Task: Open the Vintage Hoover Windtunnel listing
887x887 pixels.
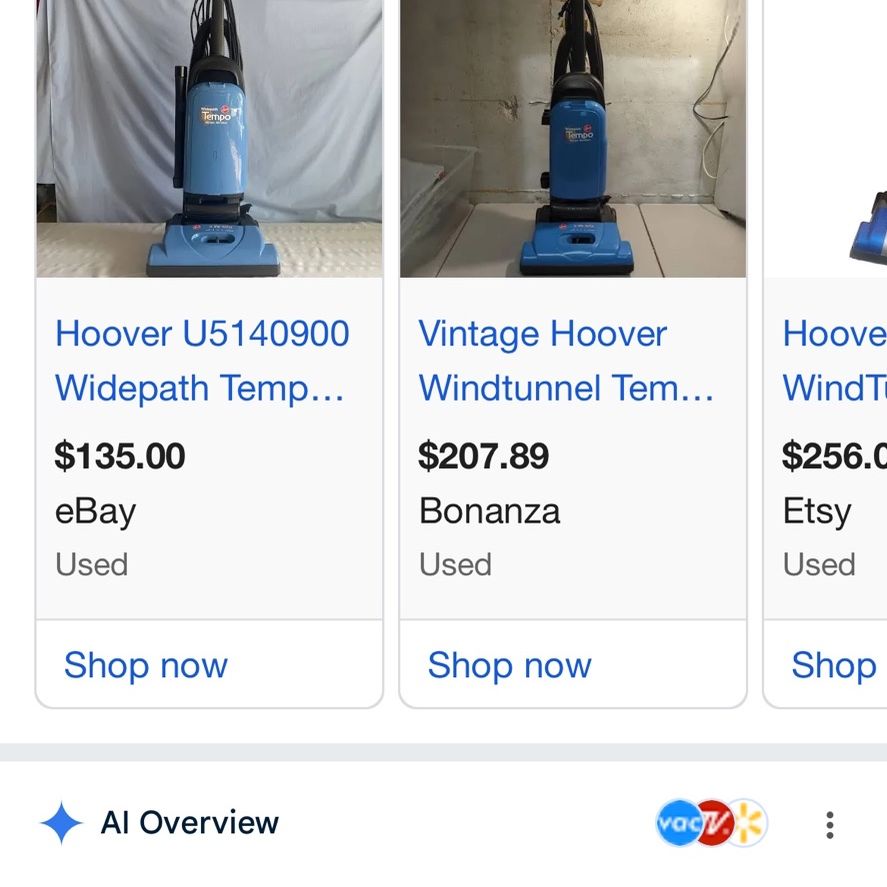Action: click(565, 360)
